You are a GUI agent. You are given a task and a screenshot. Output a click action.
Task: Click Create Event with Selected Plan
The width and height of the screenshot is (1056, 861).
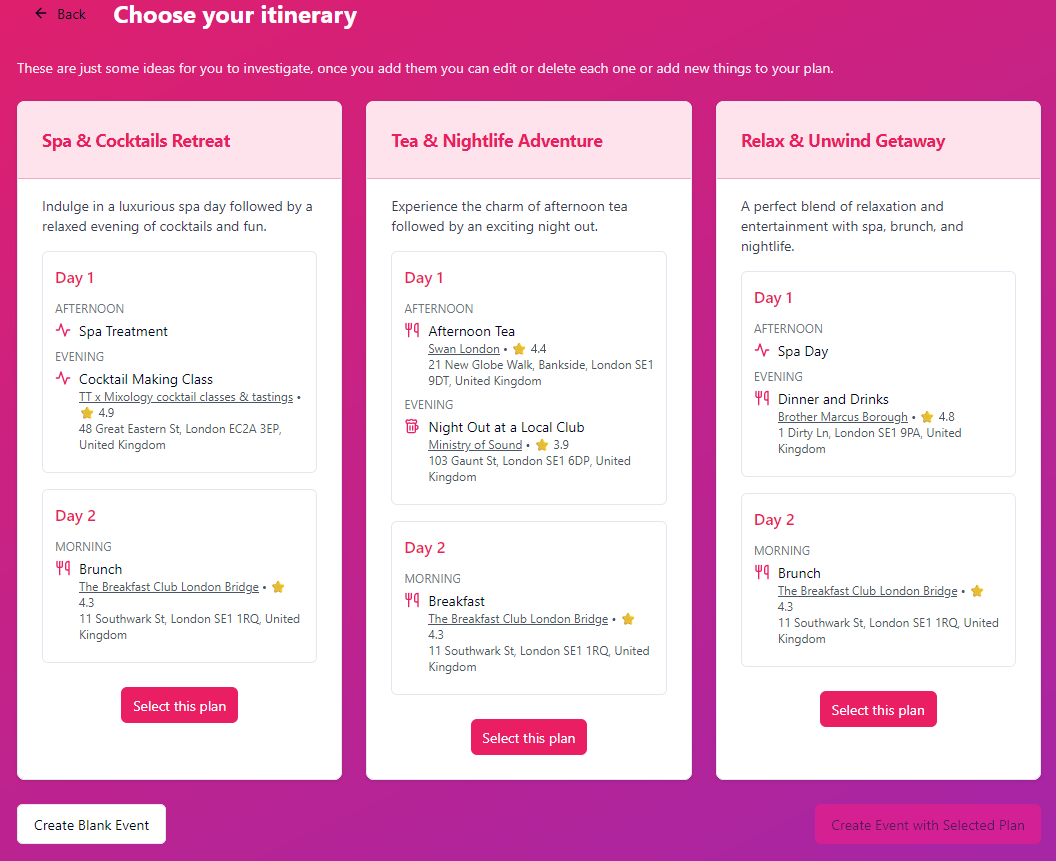[928, 825]
